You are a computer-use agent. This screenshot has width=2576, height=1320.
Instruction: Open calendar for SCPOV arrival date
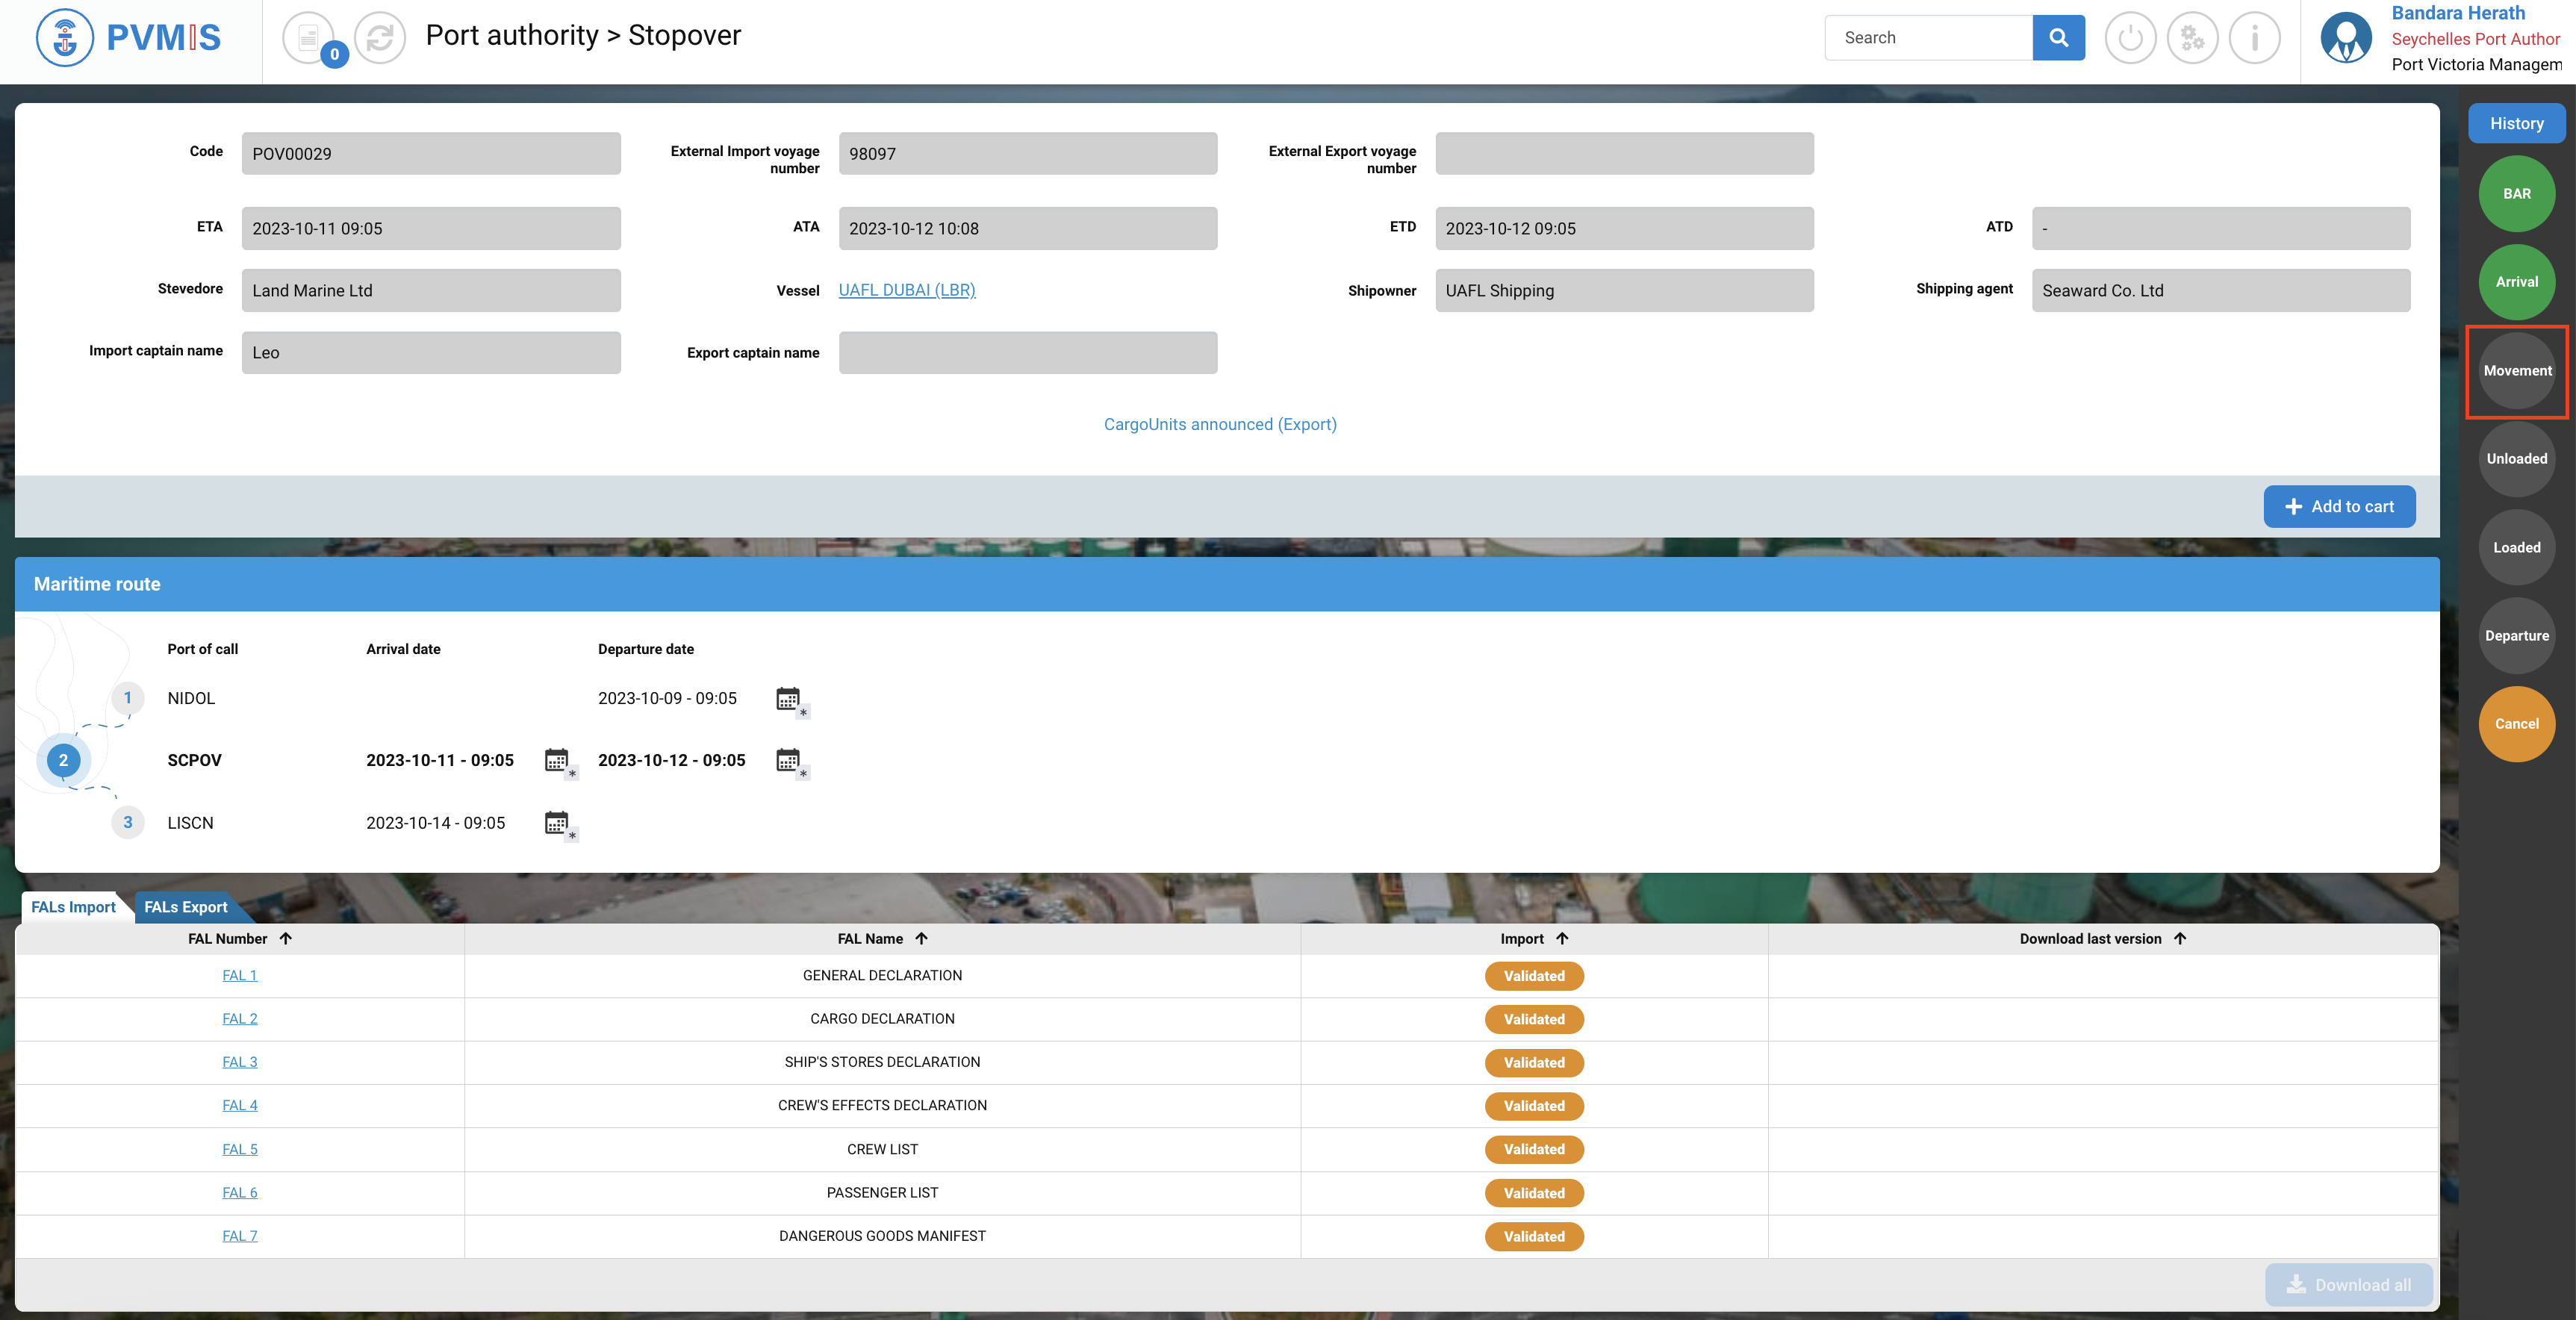coord(557,760)
